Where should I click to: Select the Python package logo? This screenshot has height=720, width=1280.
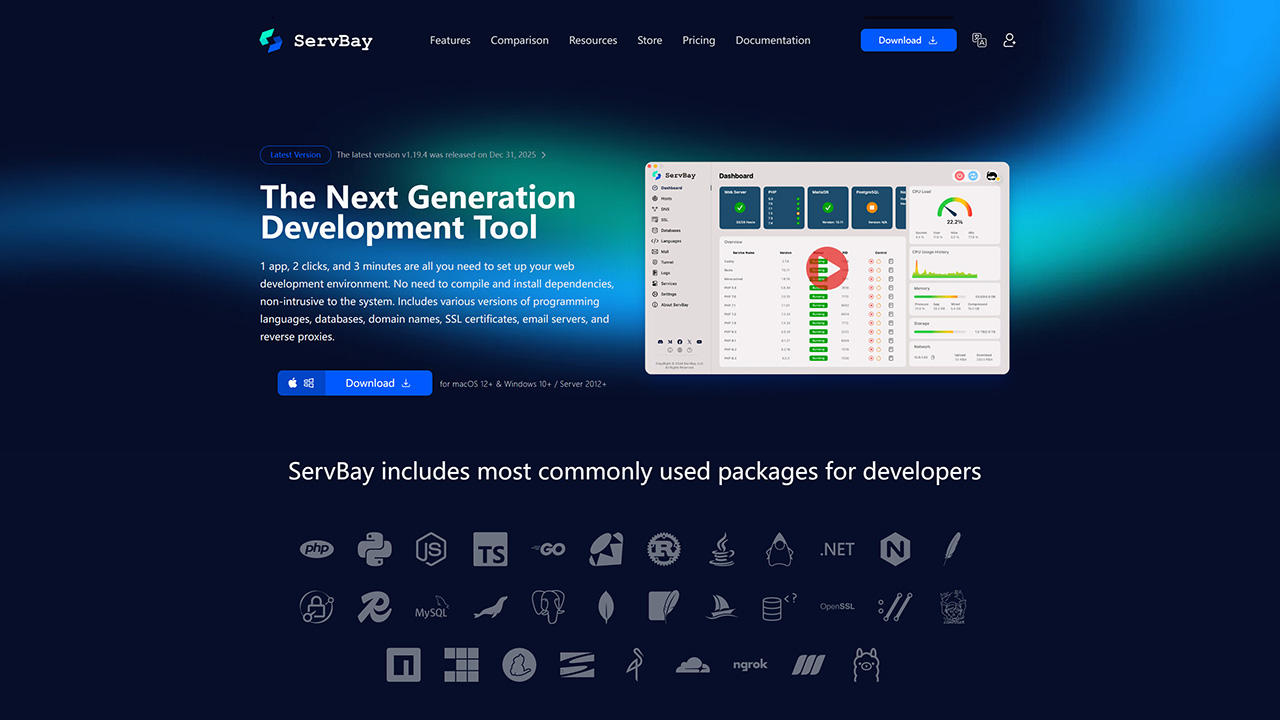click(374, 549)
